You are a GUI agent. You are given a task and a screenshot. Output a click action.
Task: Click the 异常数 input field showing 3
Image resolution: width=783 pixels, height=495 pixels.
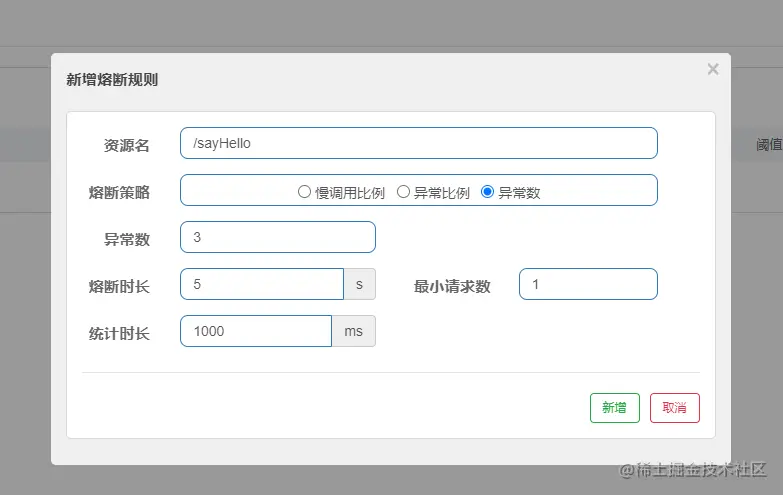click(278, 237)
